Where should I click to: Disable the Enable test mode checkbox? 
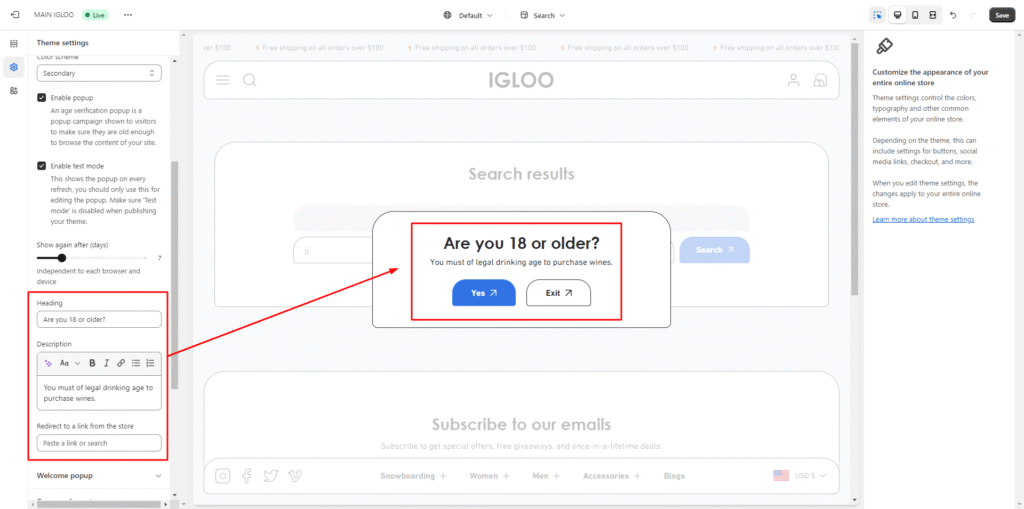tap(42, 166)
